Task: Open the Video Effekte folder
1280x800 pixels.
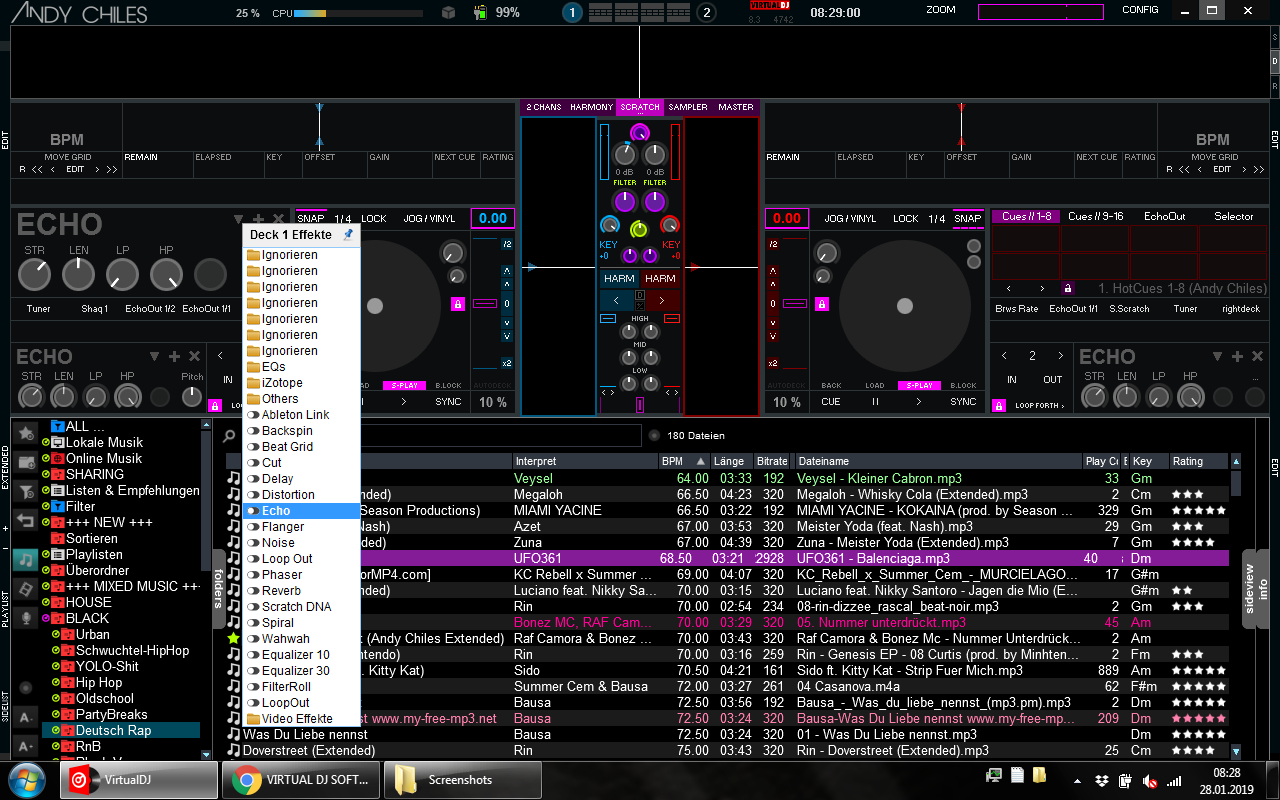Action: click(301, 719)
